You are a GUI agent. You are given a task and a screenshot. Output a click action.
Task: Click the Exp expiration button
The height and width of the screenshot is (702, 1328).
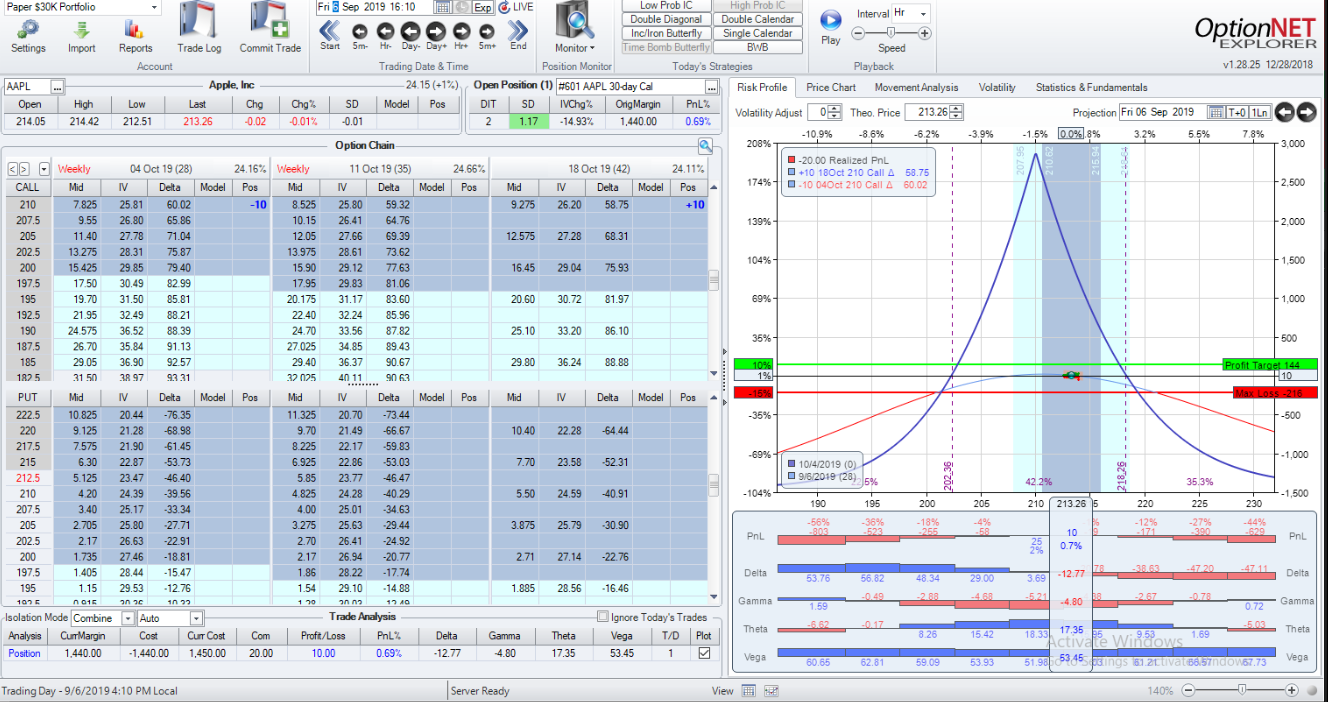(483, 7)
